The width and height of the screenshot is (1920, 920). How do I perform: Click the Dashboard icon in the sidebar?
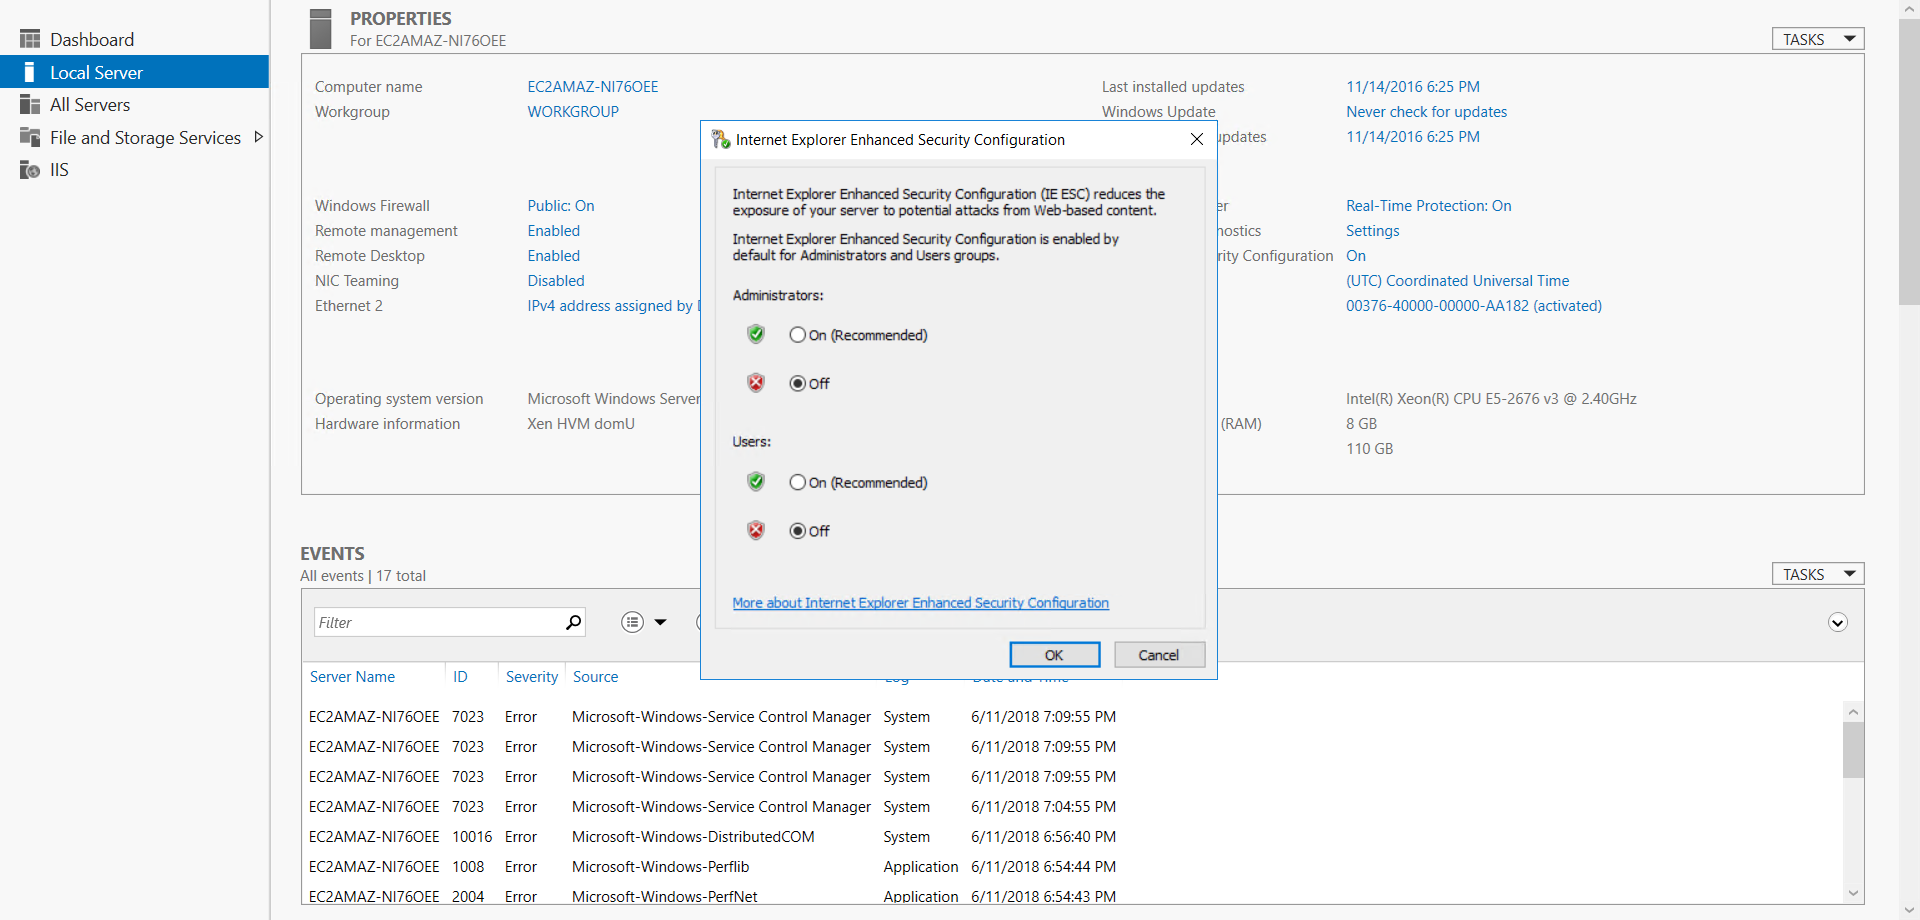coord(30,39)
